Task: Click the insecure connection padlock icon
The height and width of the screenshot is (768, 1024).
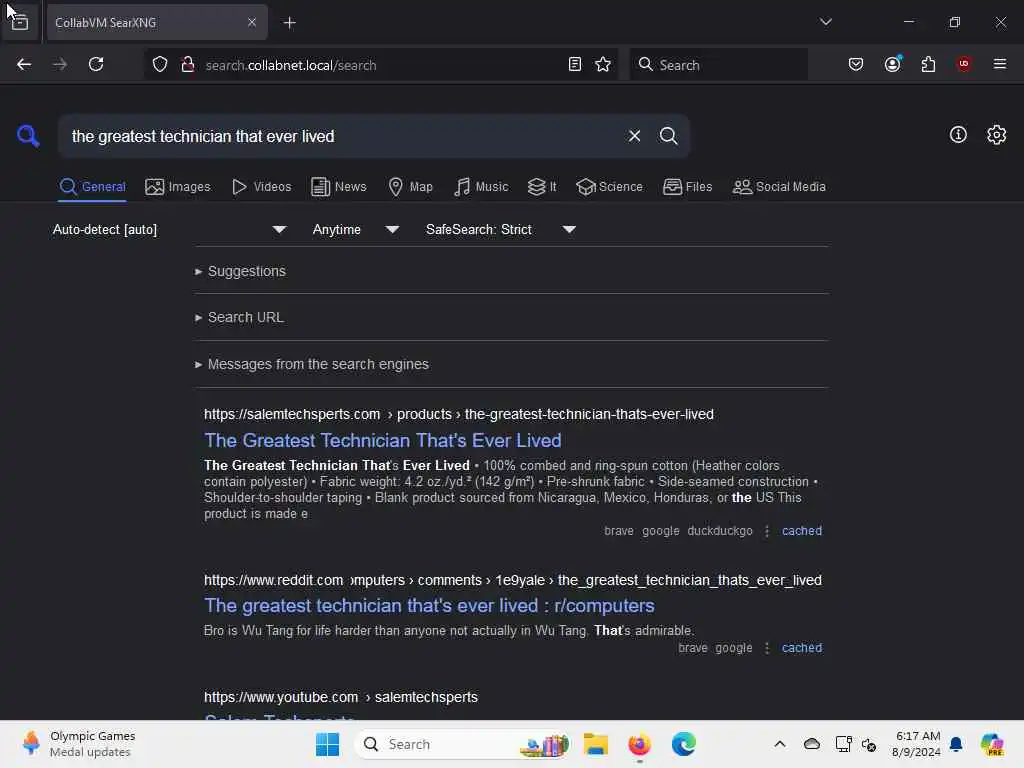Action: (187, 64)
